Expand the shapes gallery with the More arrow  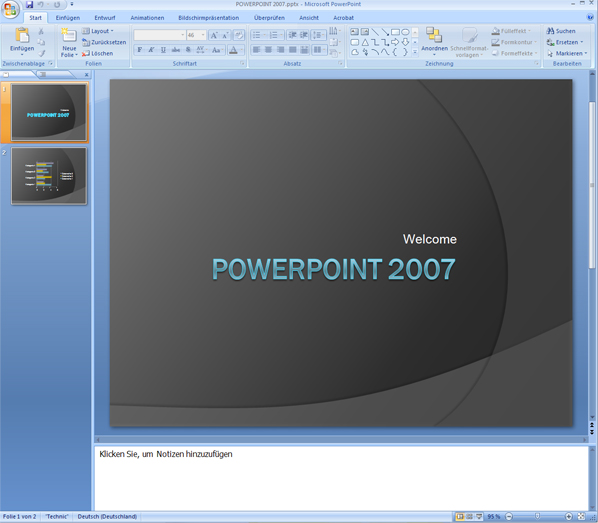pyautogui.click(x=415, y=53)
